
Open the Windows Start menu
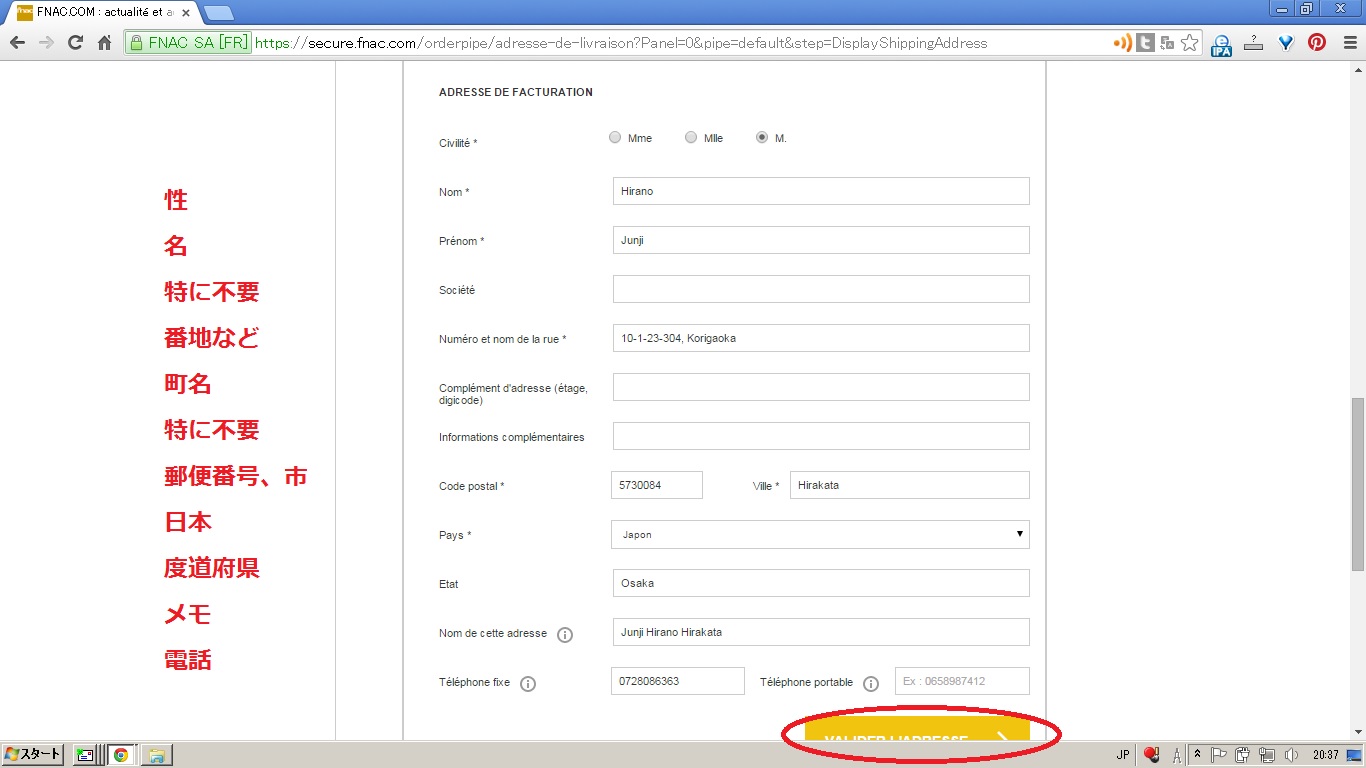[x=33, y=755]
